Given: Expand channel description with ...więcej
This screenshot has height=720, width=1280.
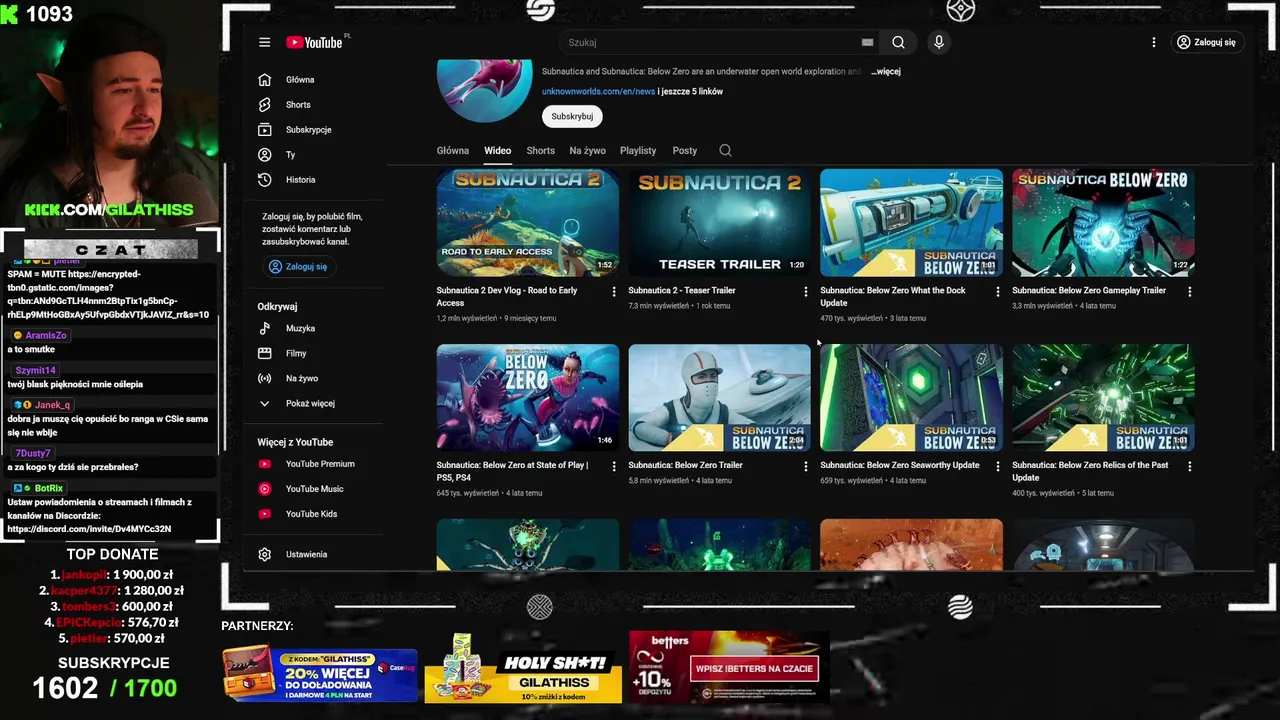Looking at the screenshot, I should [886, 71].
